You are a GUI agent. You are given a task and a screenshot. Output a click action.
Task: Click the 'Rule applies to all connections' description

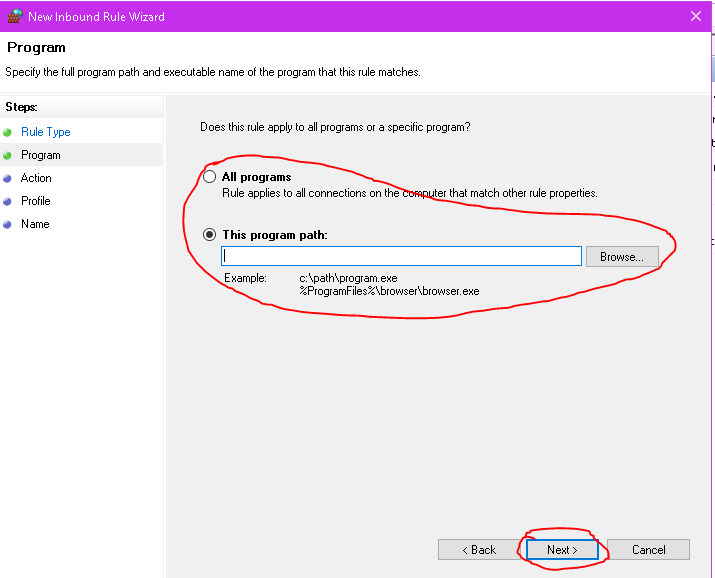pos(409,193)
